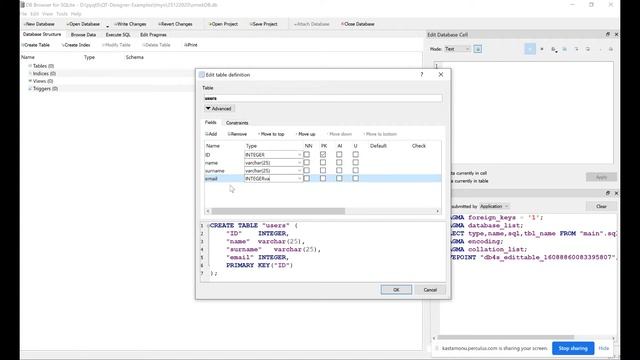The image size is (640, 360).
Task: Close the SQL log panel
Action: pyautogui.click(x=616, y=193)
